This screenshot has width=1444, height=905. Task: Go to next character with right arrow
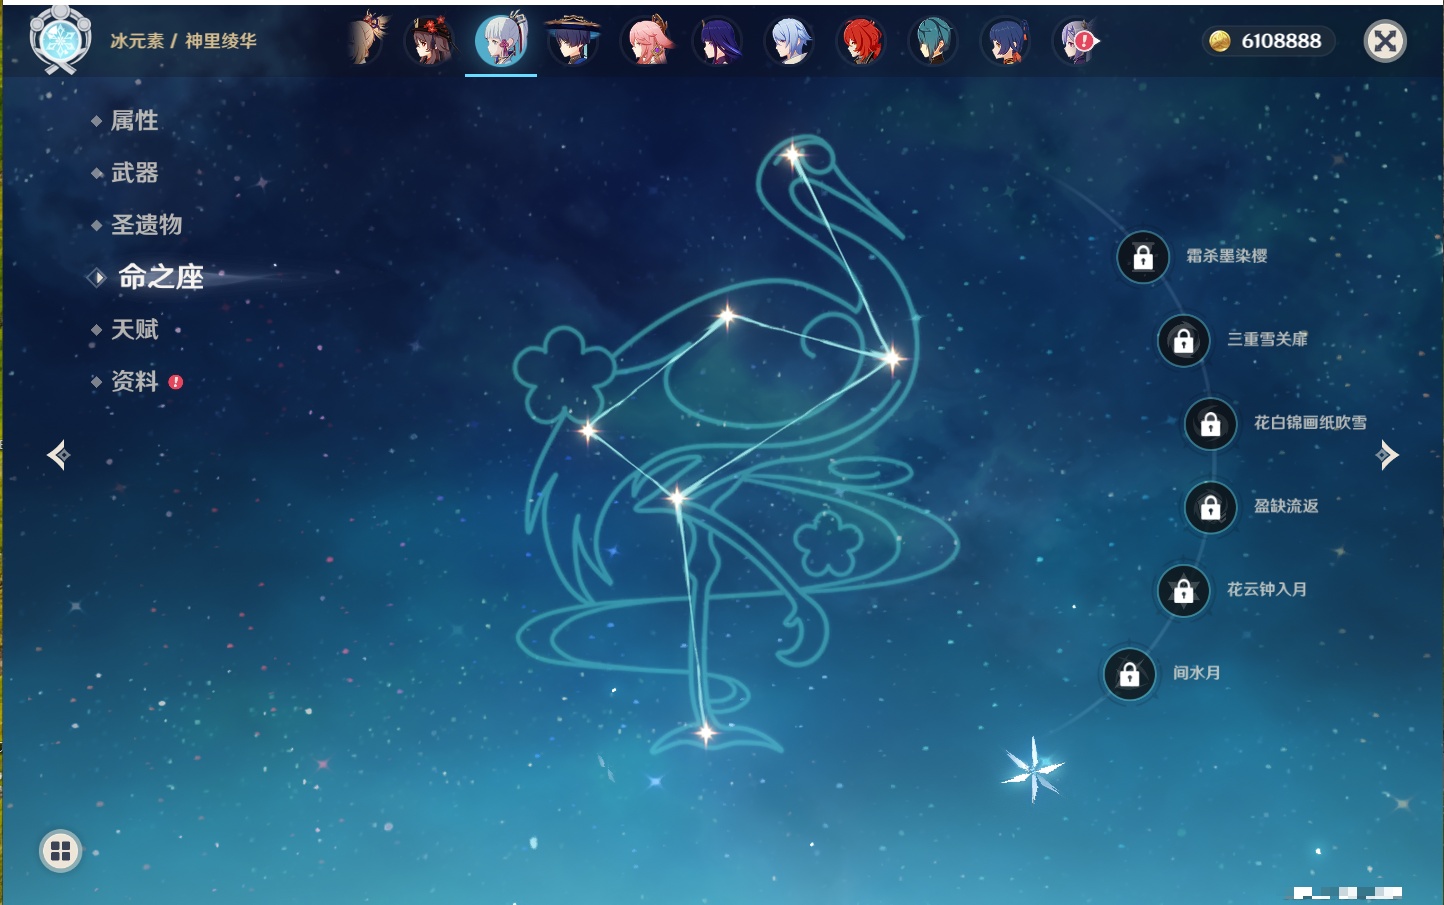click(x=1387, y=455)
